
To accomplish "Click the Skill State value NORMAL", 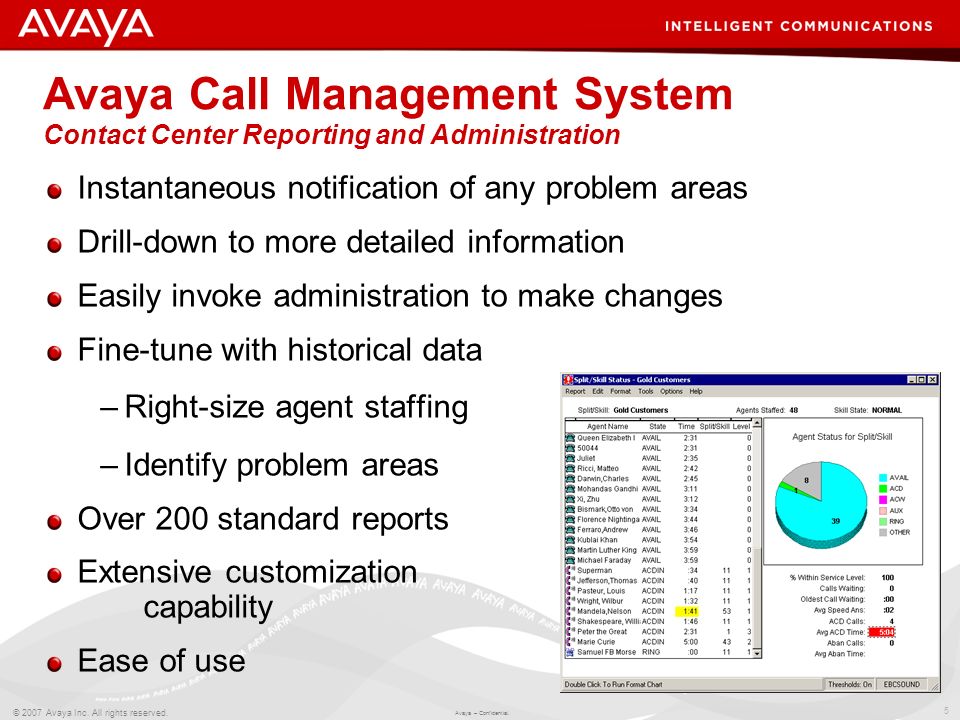I will click(x=887, y=410).
